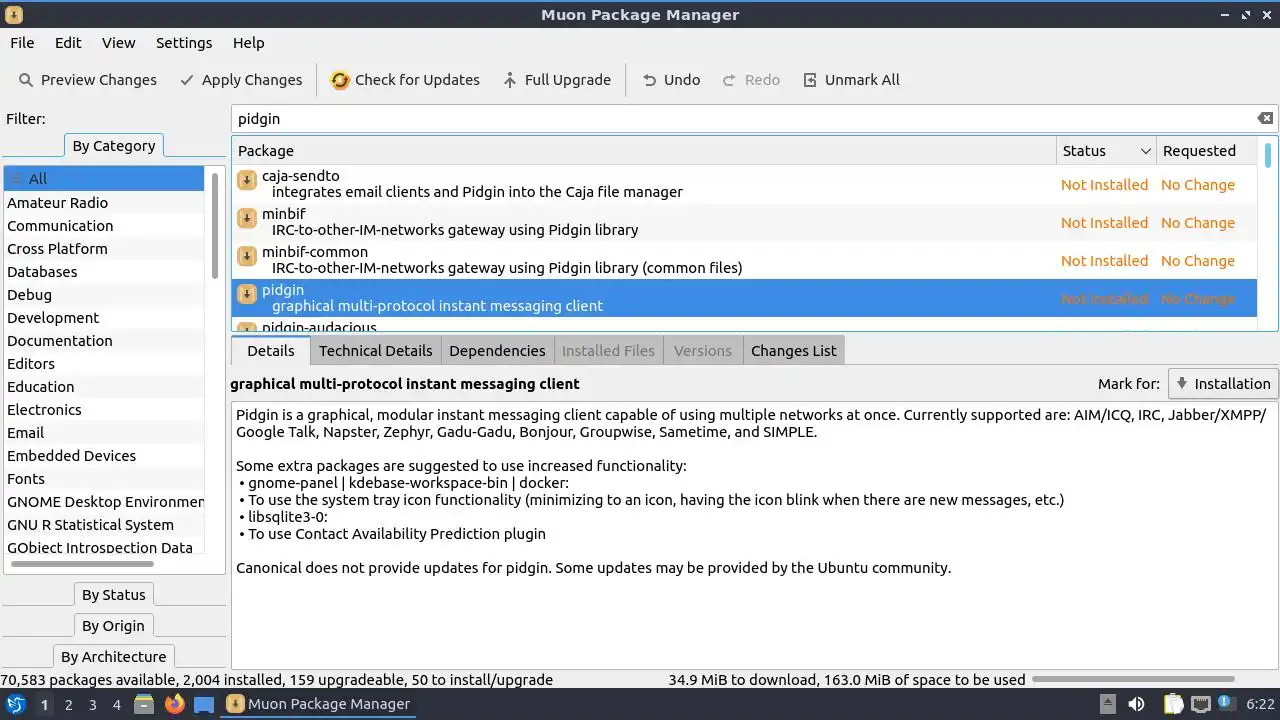
Task: Click the volume tray icon
Action: [x=1136, y=704]
